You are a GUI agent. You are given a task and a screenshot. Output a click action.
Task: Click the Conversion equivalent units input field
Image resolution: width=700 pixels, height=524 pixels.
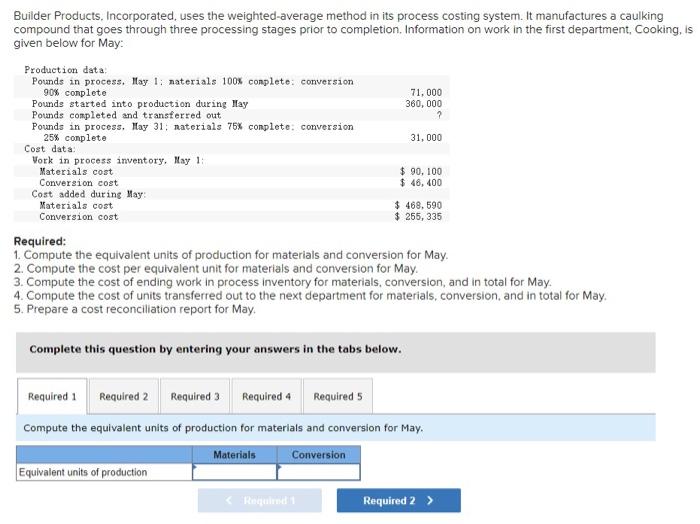[x=318, y=472]
